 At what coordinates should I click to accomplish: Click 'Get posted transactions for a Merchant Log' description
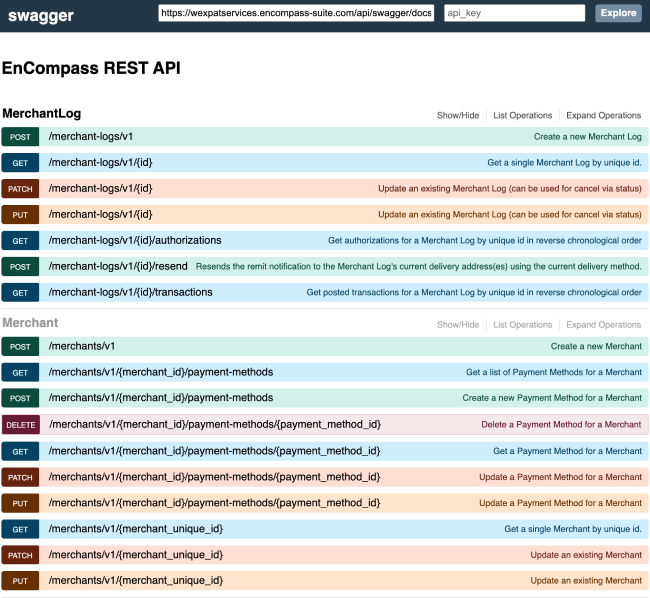474,292
